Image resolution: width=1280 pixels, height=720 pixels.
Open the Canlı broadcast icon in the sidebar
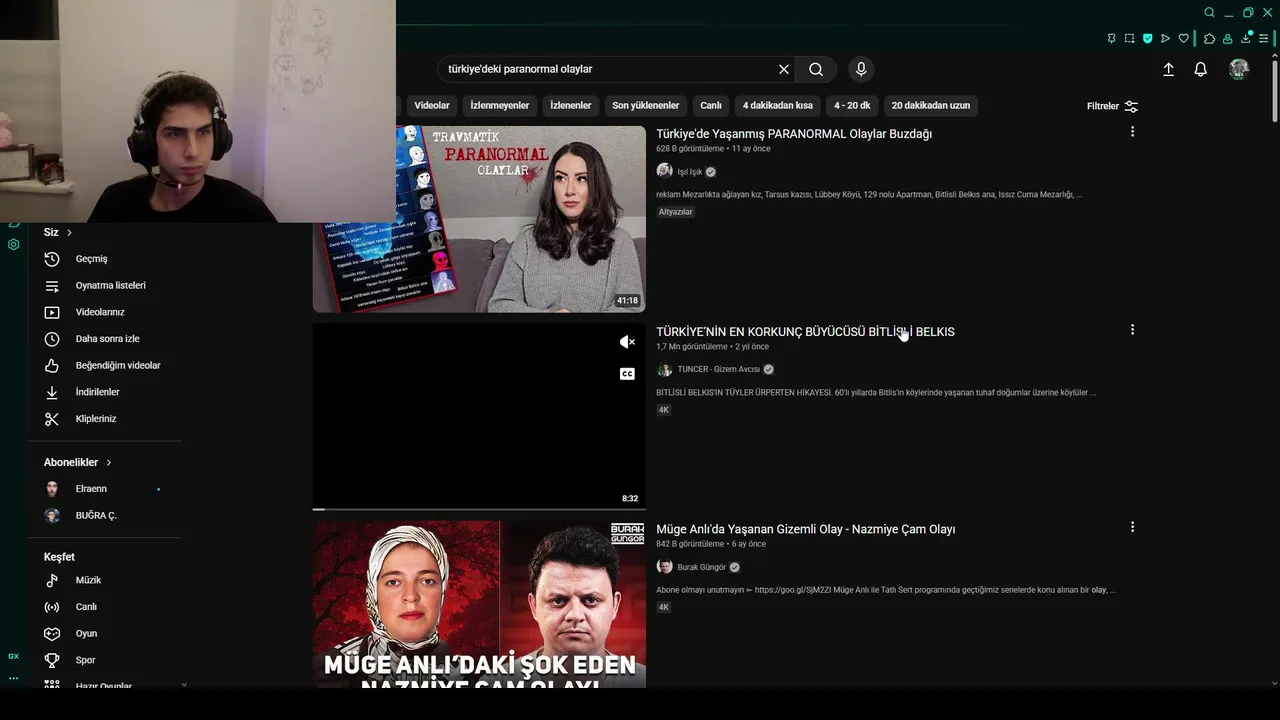[52, 607]
